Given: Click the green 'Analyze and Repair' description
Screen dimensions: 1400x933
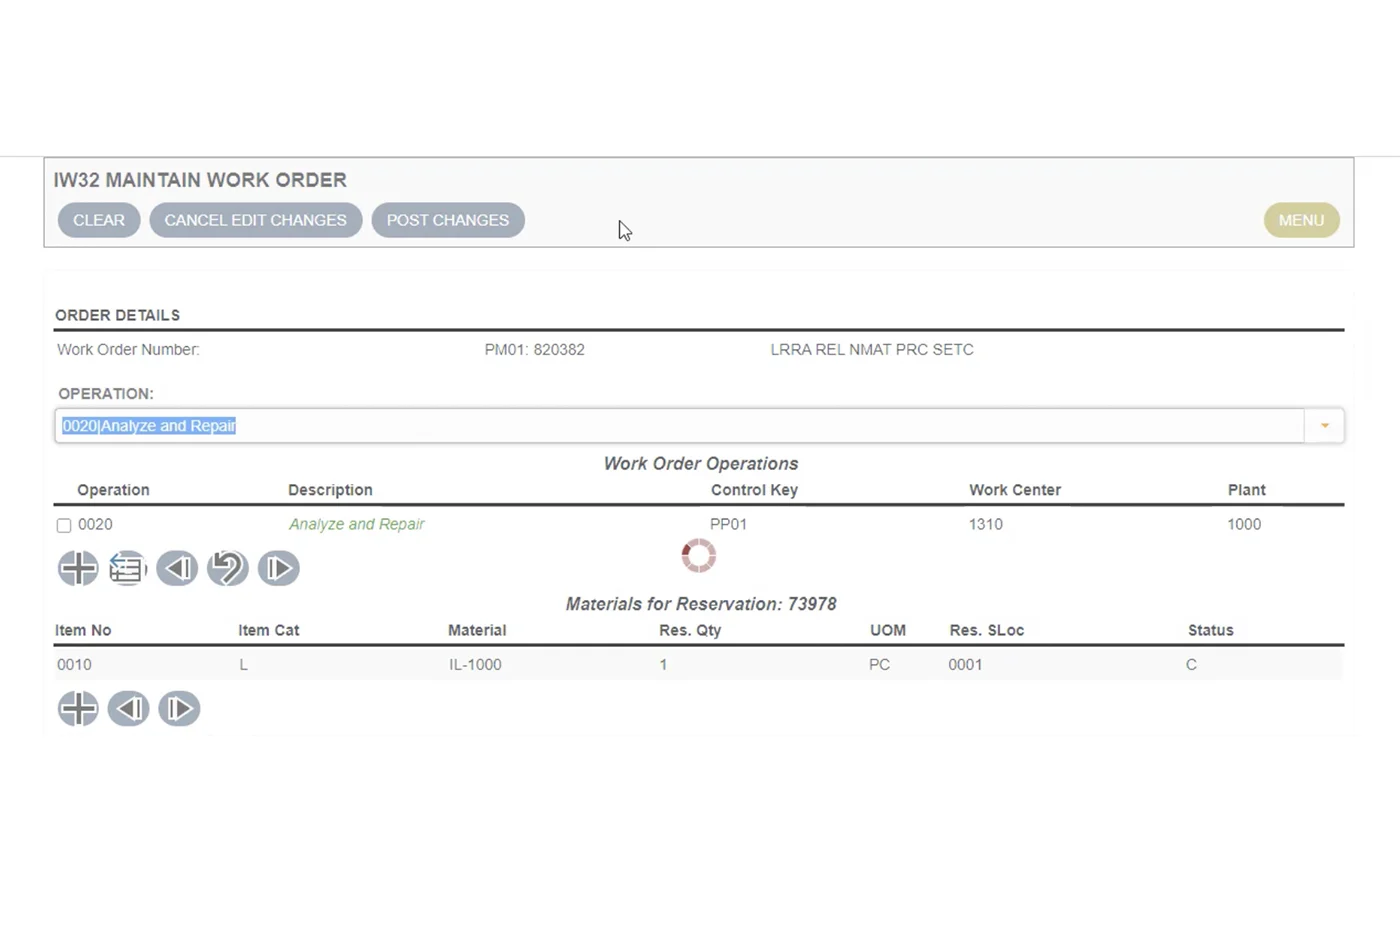Looking at the screenshot, I should [x=357, y=524].
